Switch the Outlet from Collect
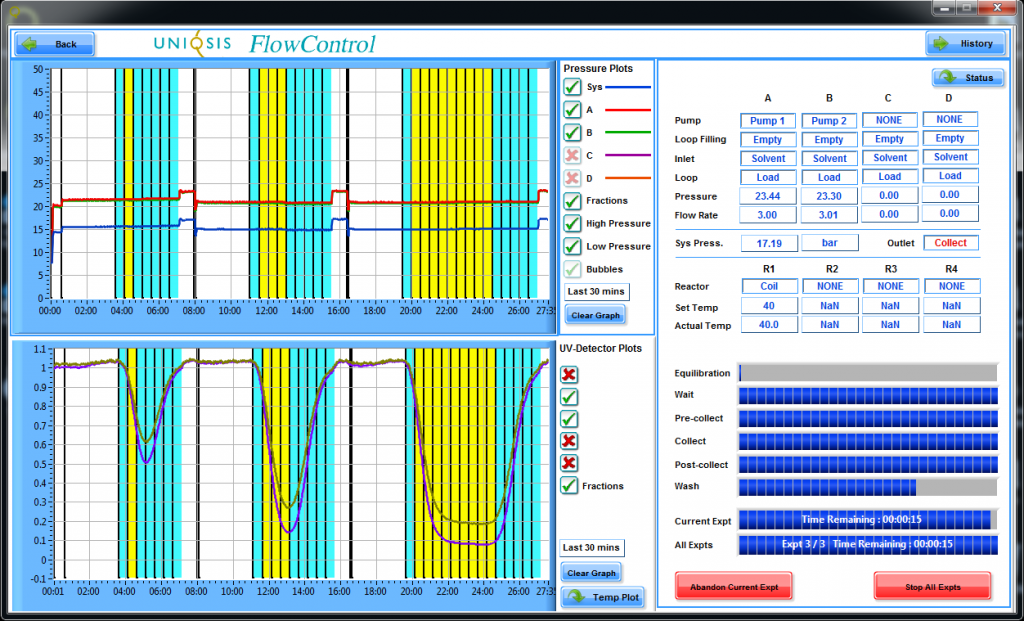 [949, 242]
